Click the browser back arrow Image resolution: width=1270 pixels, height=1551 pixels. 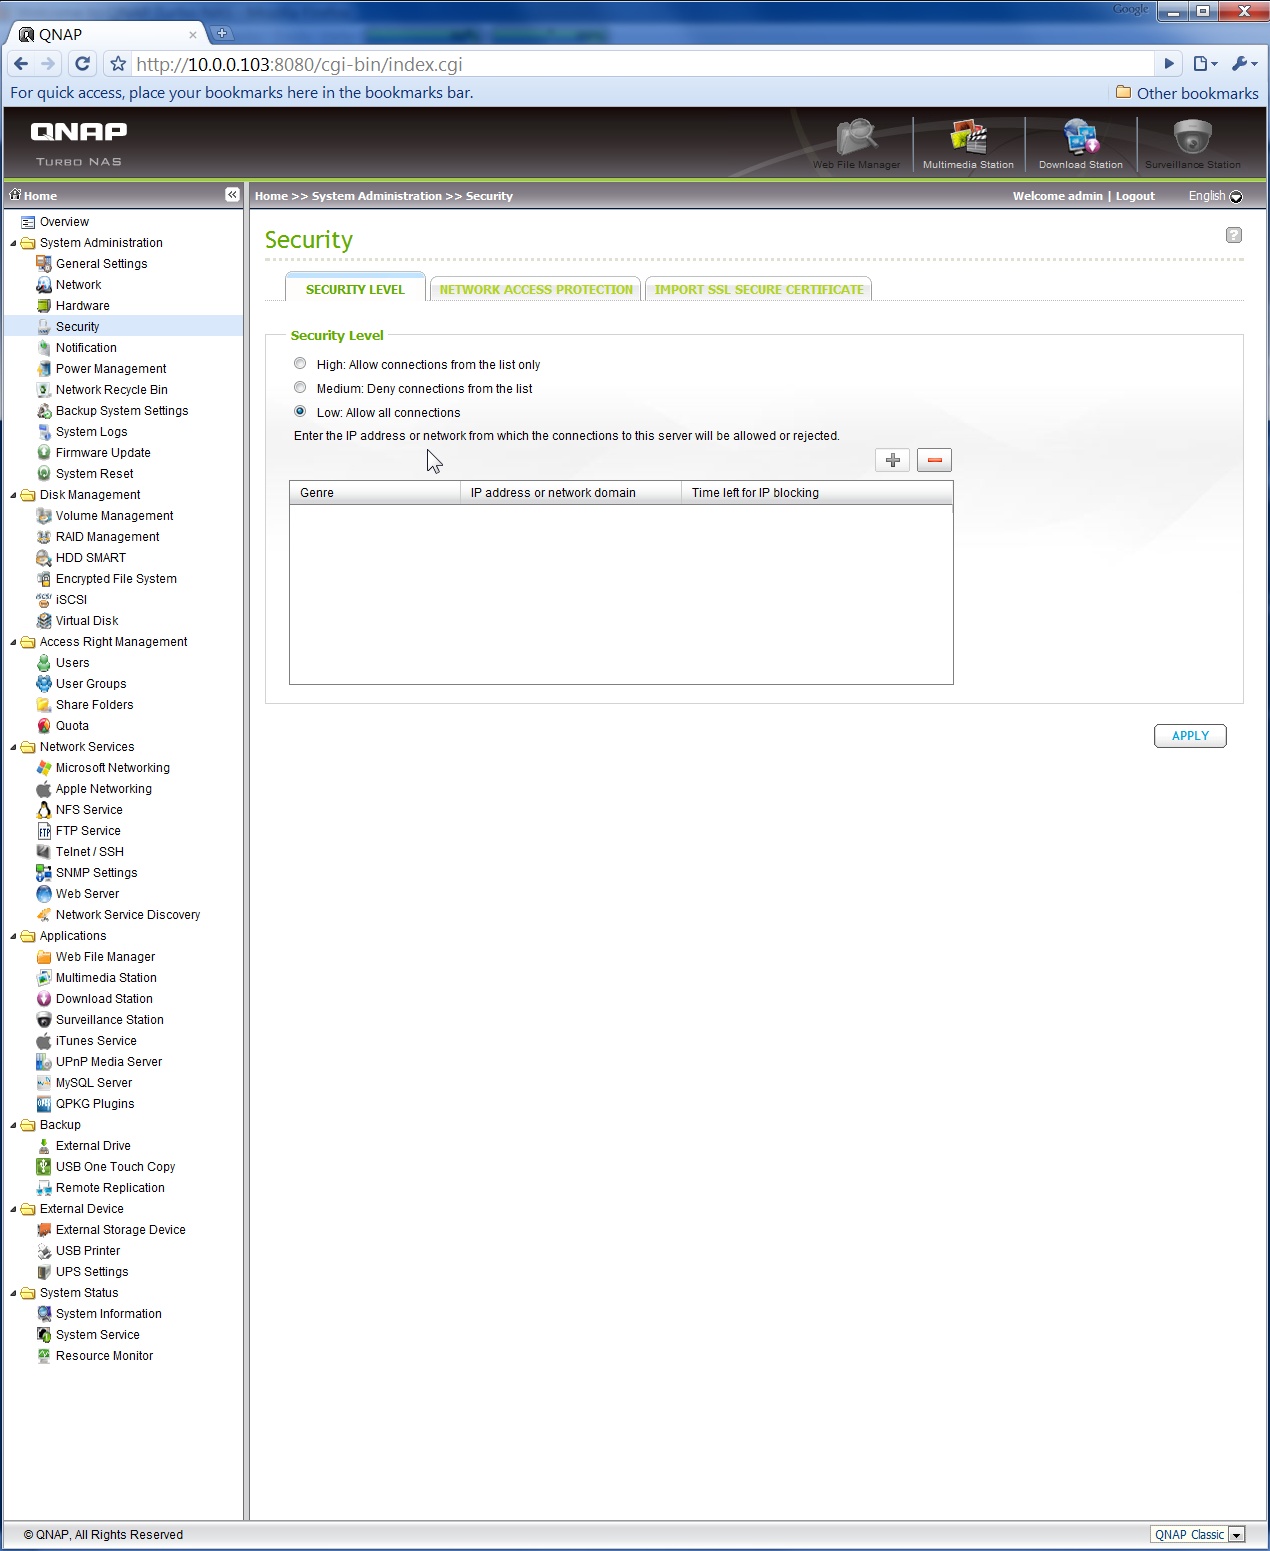coord(21,64)
